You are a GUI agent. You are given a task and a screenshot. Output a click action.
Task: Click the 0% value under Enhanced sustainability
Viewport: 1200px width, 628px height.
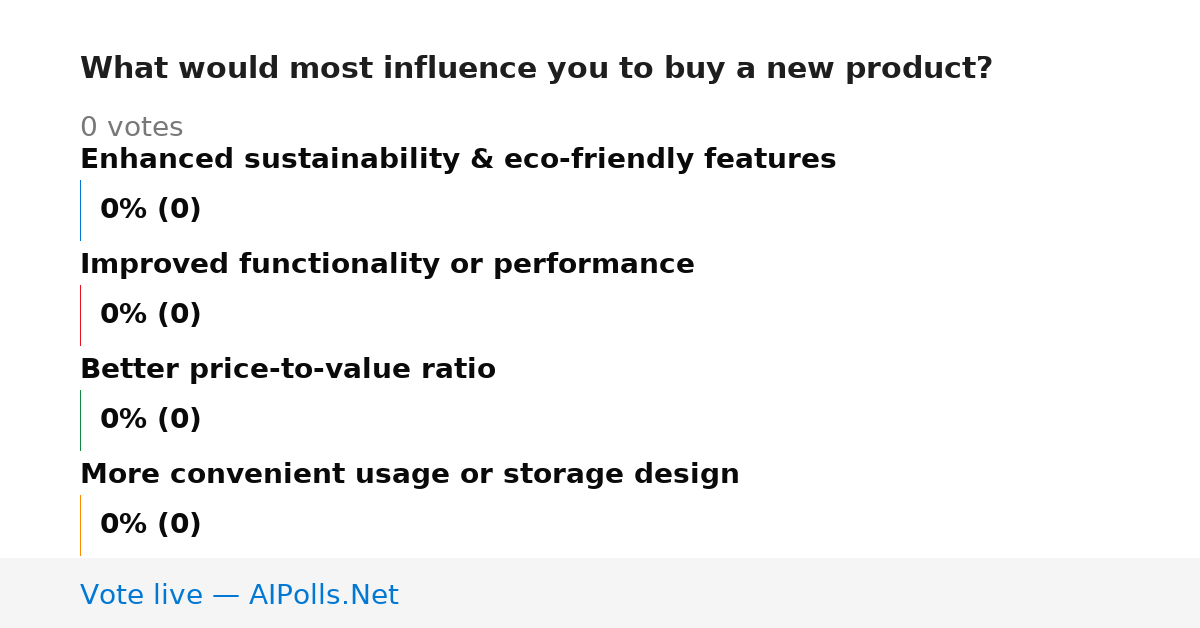click(124, 210)
